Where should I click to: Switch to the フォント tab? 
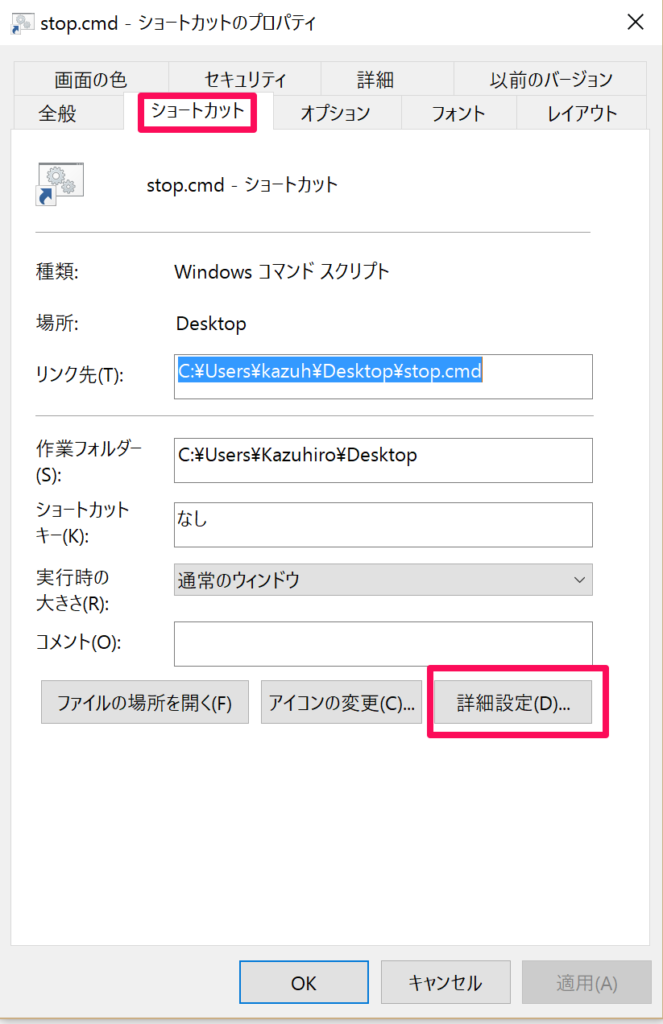[x=457, y=114]
